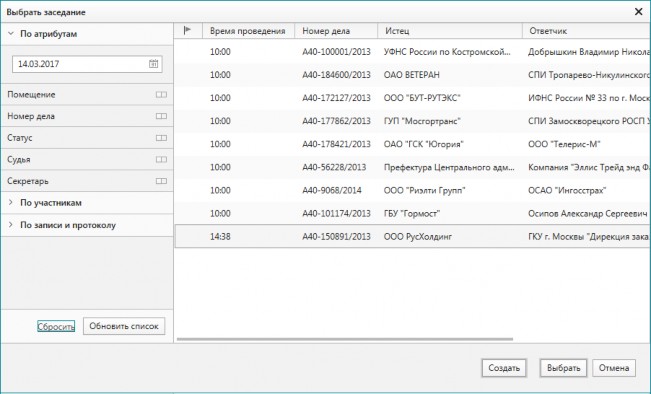Image resolution: width=651 pixels, height=394 pixels.
Task: Click plaintiff ООО РусХолдинг
Action: 418,237
